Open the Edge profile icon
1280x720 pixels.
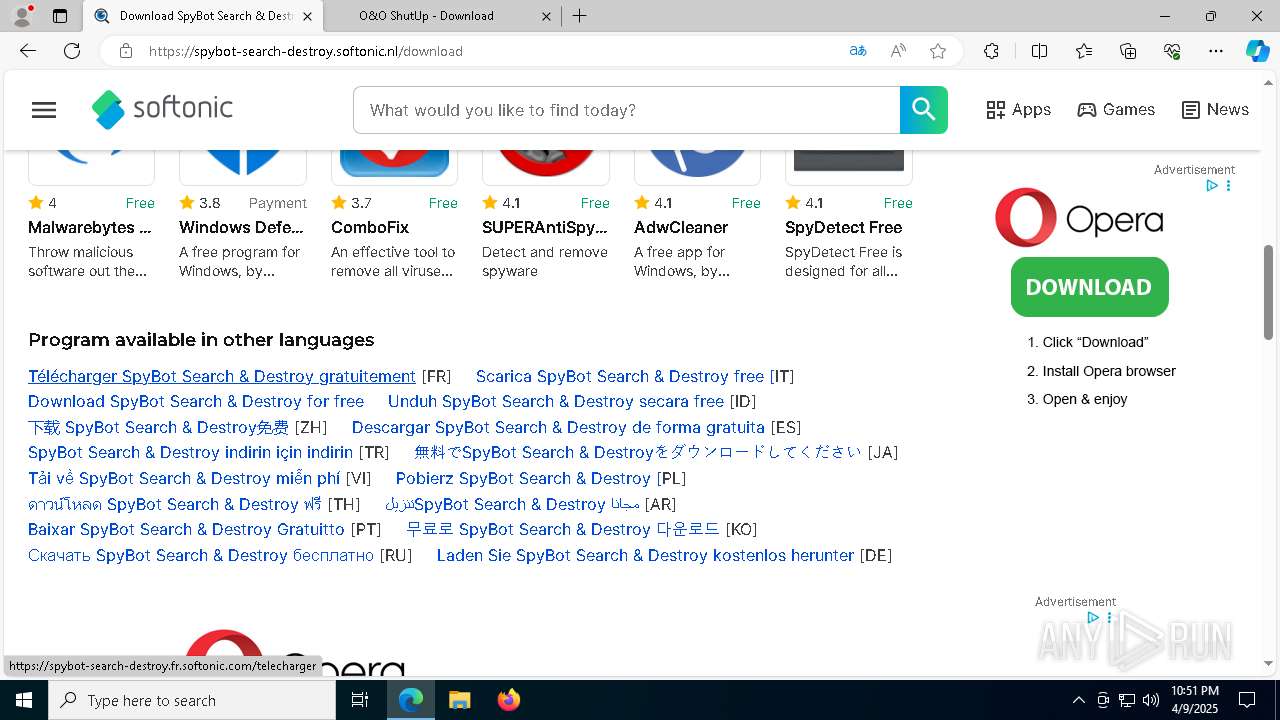pos(22,15)
